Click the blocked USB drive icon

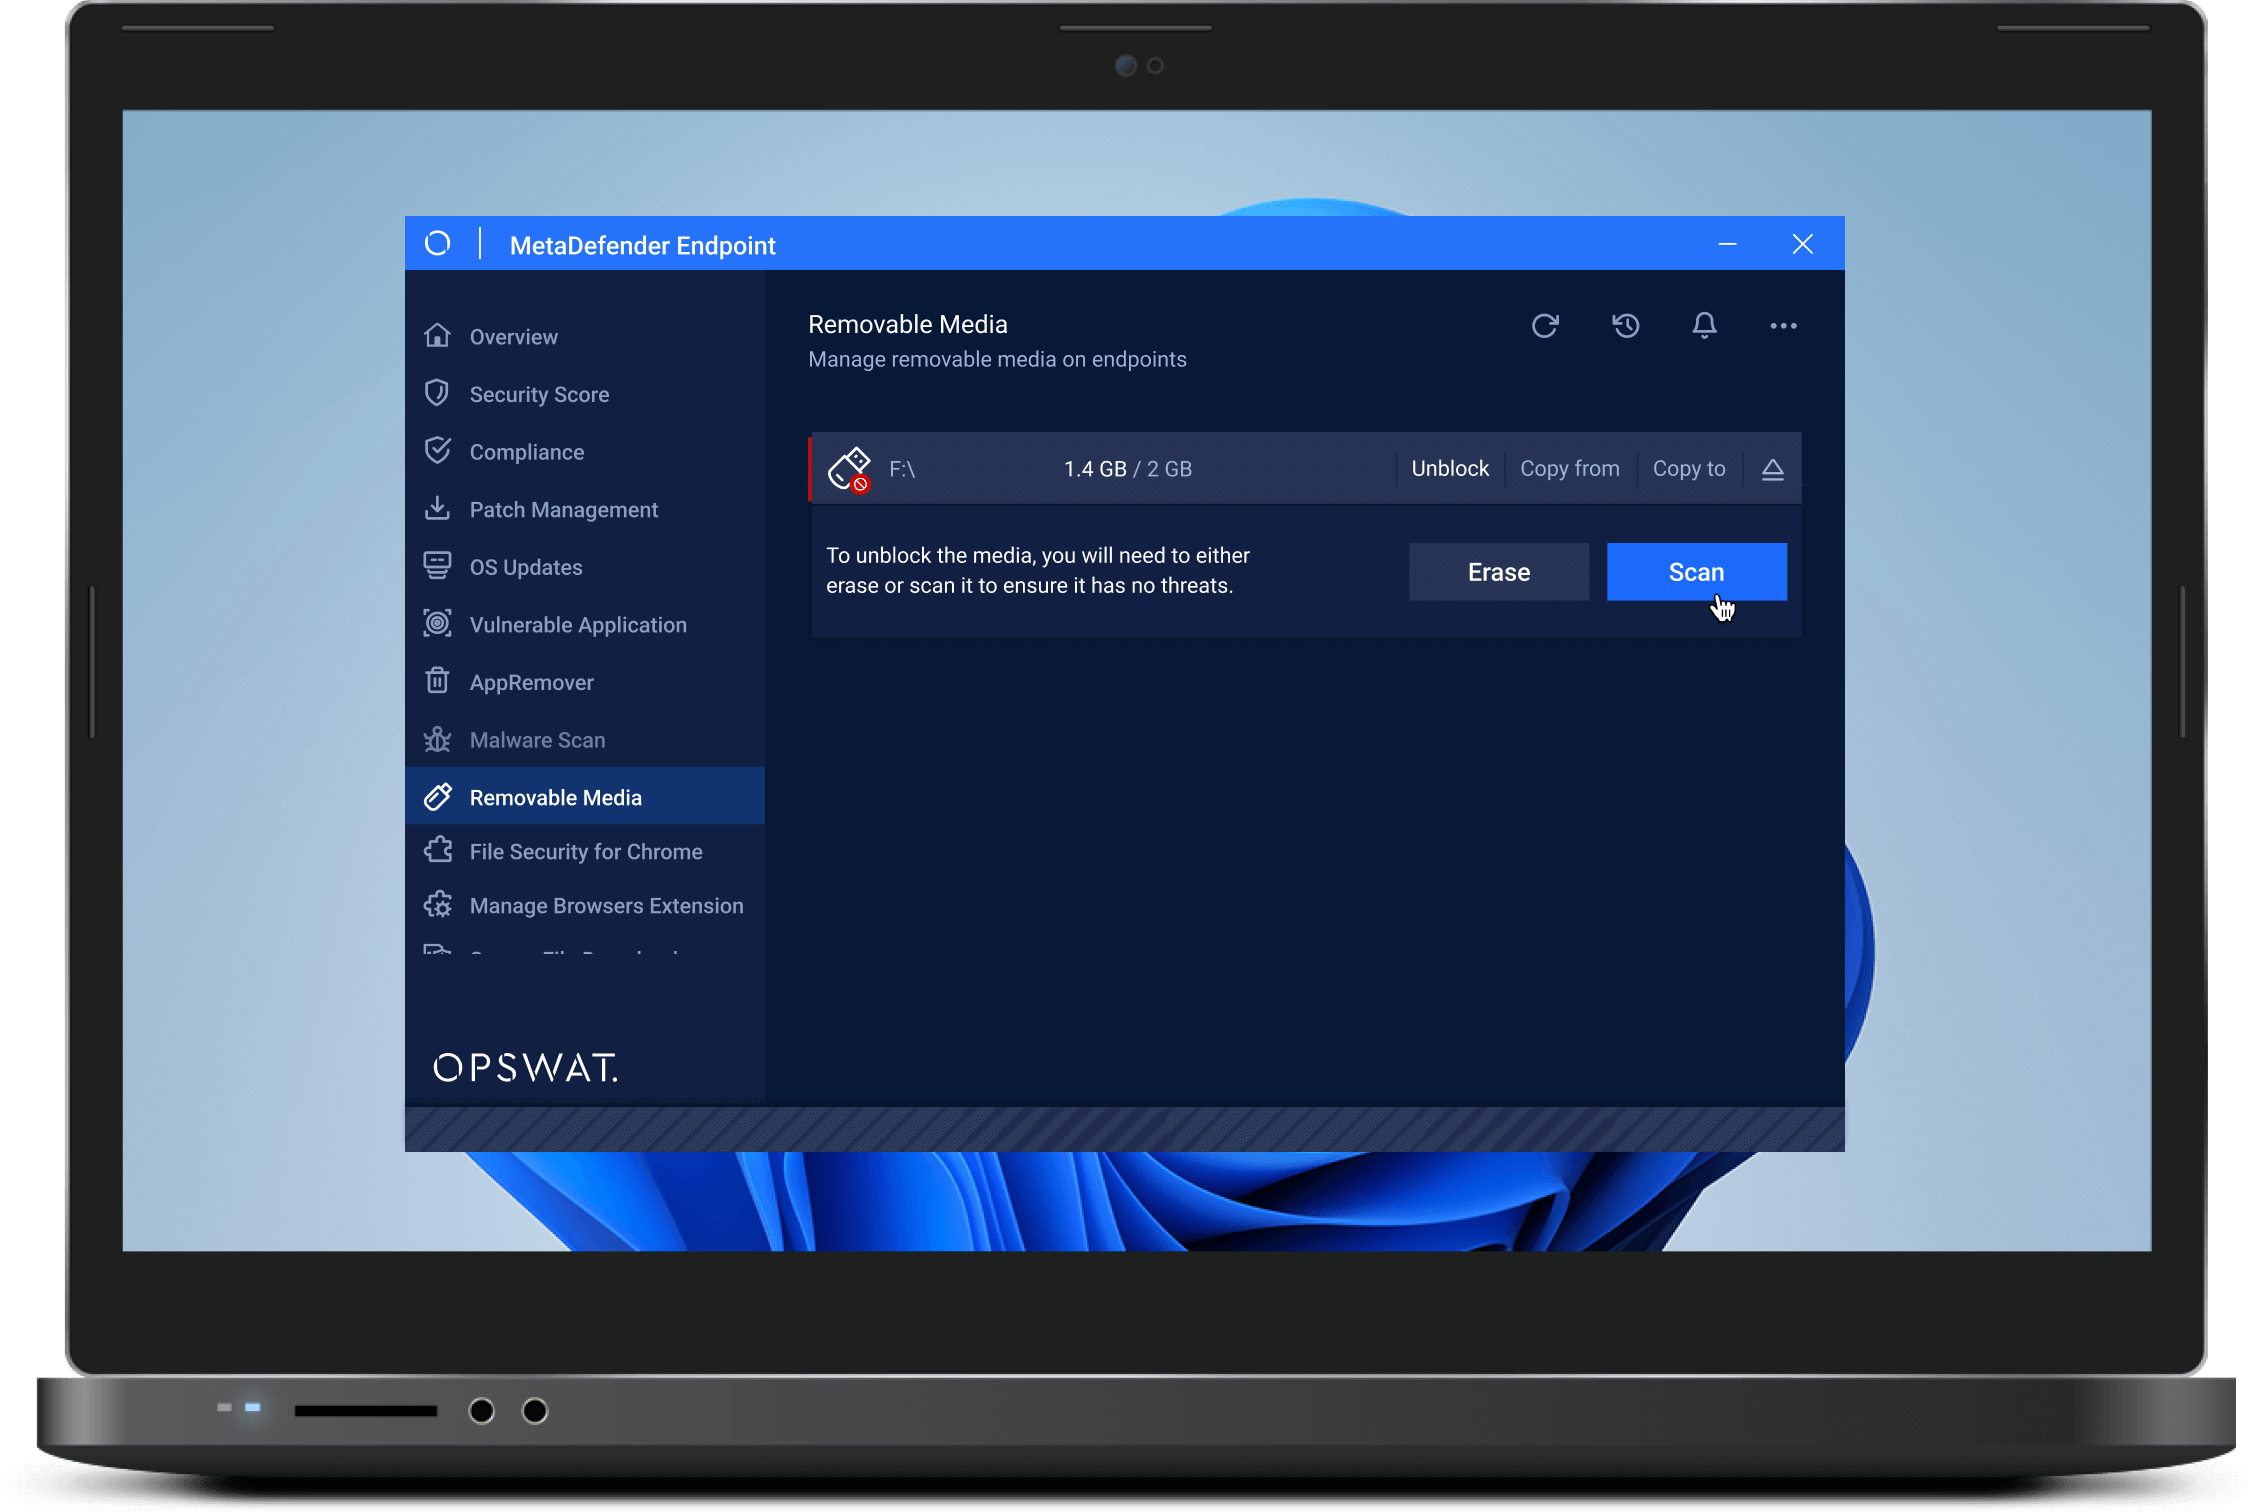pos(849,469)
